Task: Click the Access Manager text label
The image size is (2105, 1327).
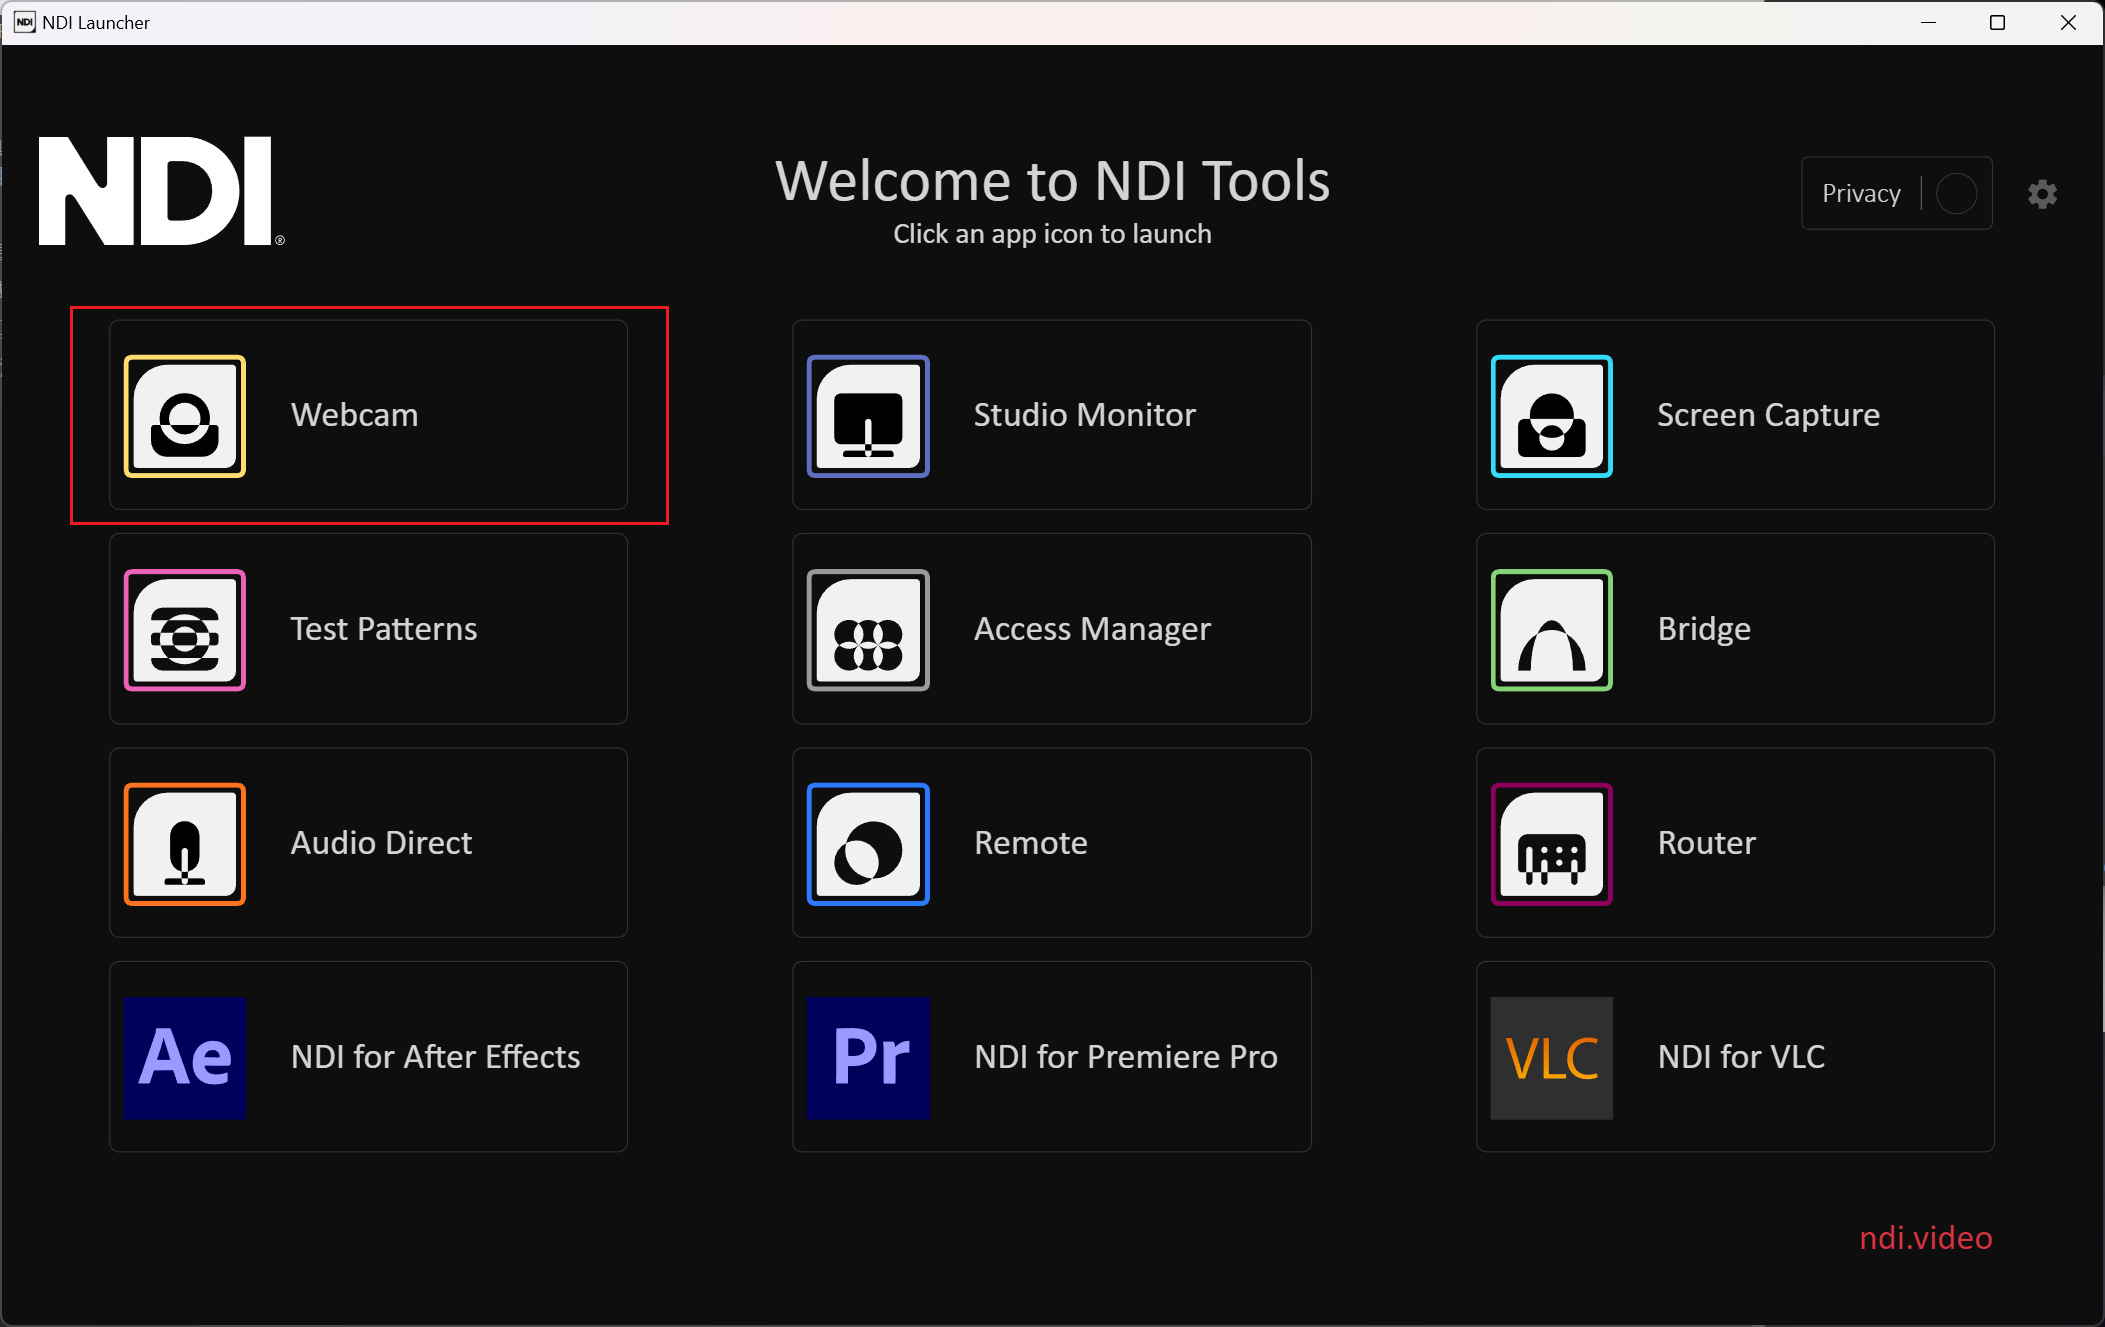Action: point(1092,629)
